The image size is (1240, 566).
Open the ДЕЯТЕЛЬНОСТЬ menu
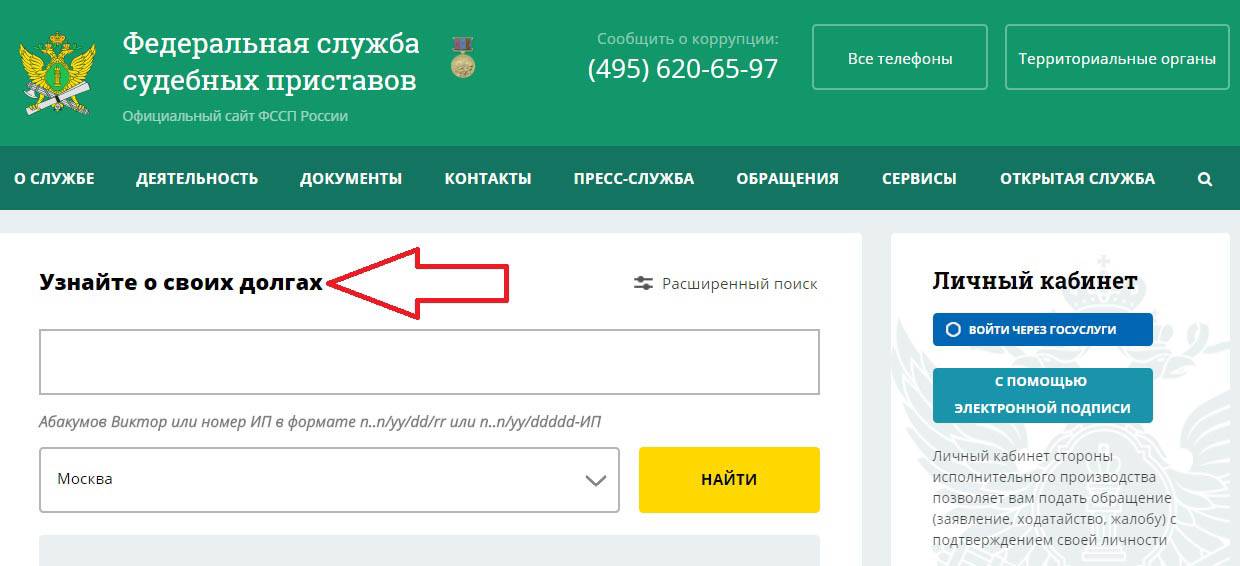[197, 179]
